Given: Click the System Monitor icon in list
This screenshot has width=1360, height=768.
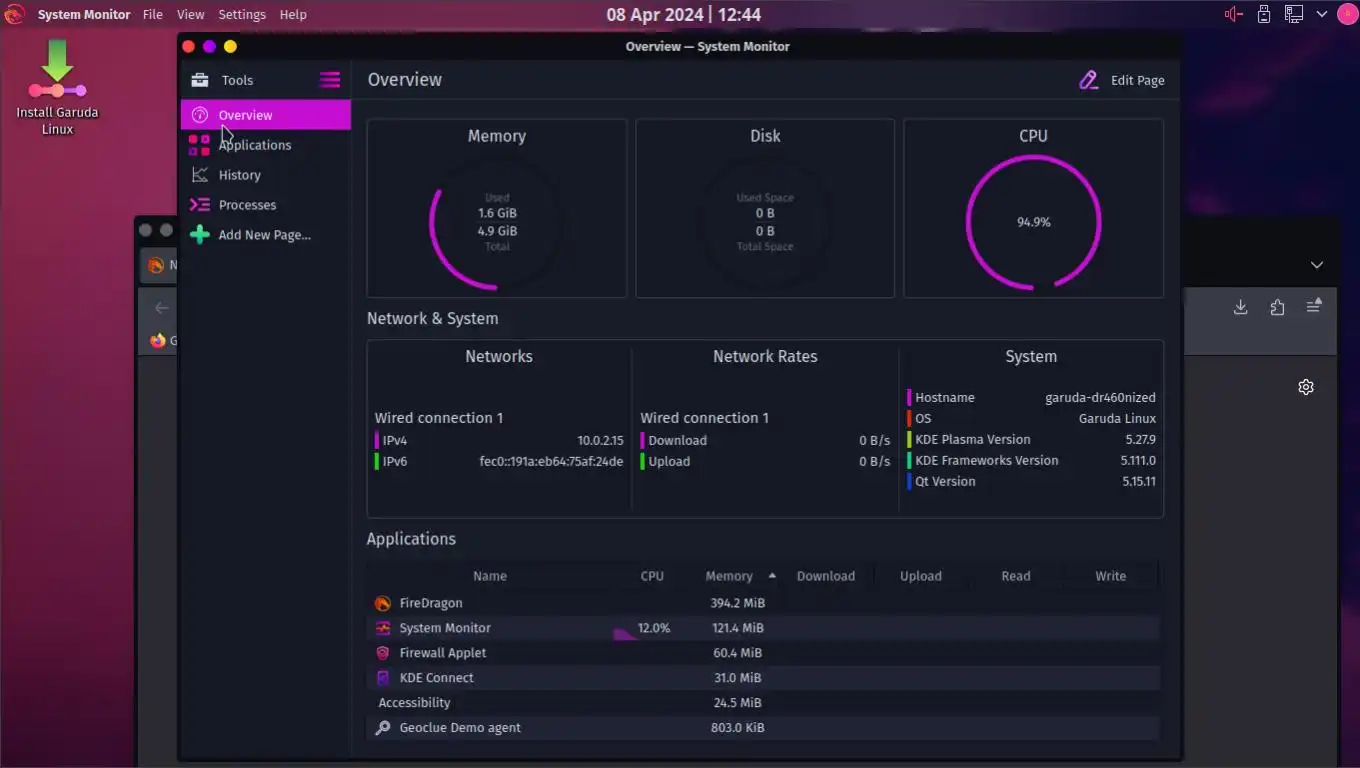Looking at the screenshot, I should pos(382,628).
